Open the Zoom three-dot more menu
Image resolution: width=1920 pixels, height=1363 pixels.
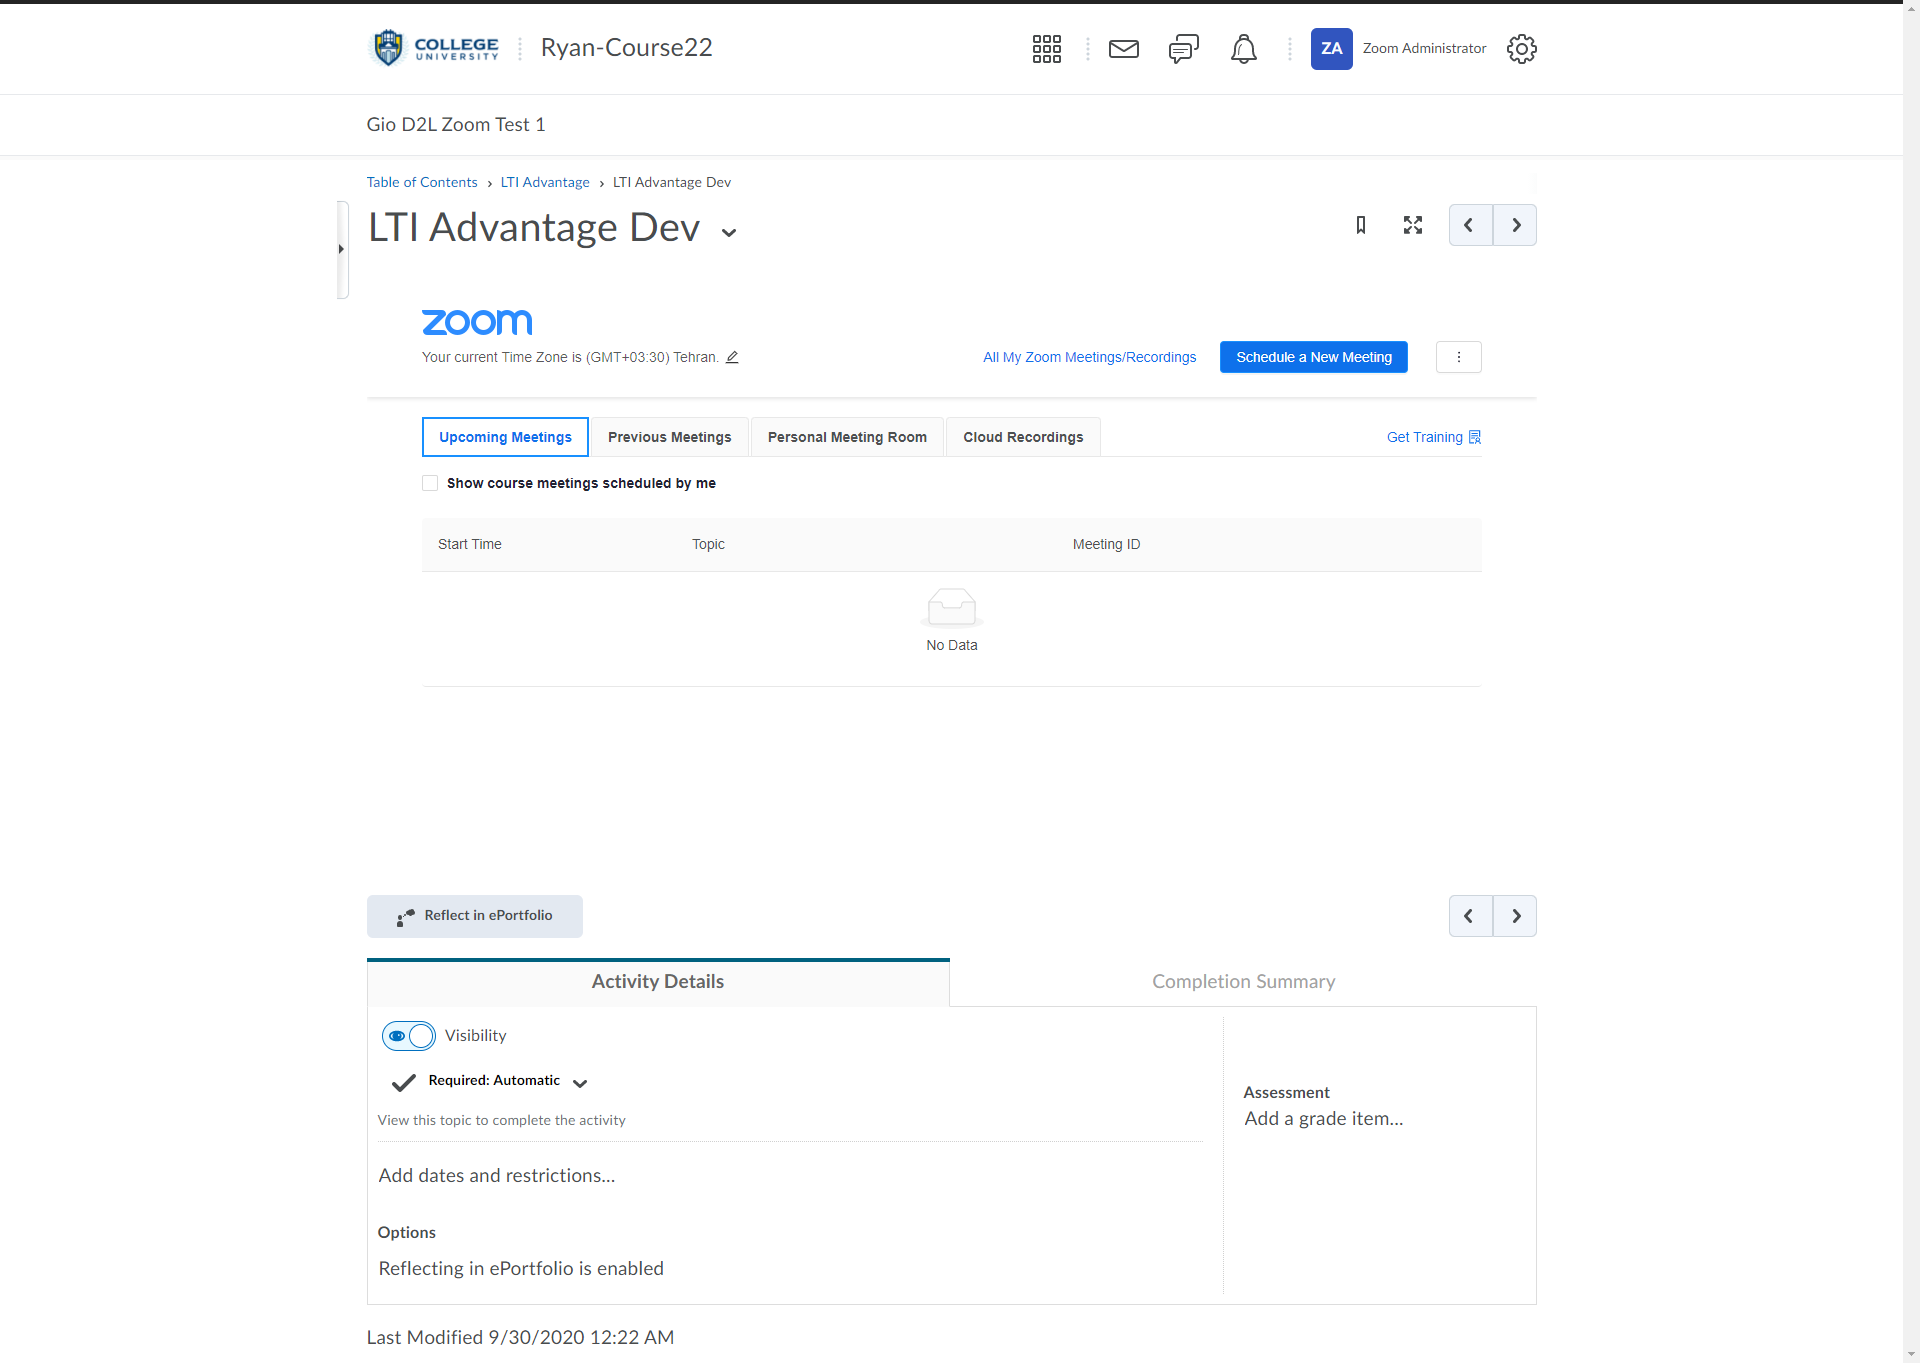tap(1459, 357)
